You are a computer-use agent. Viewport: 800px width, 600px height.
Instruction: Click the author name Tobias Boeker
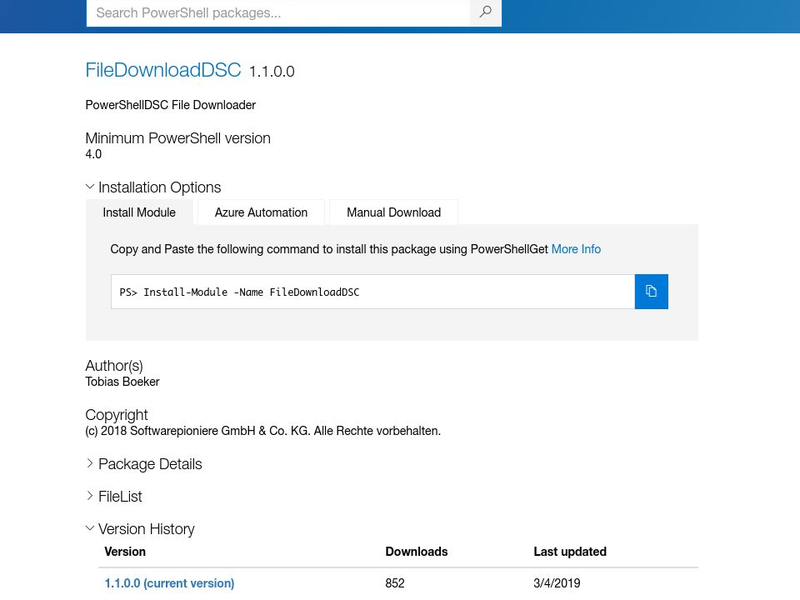[x=122, y=382]
